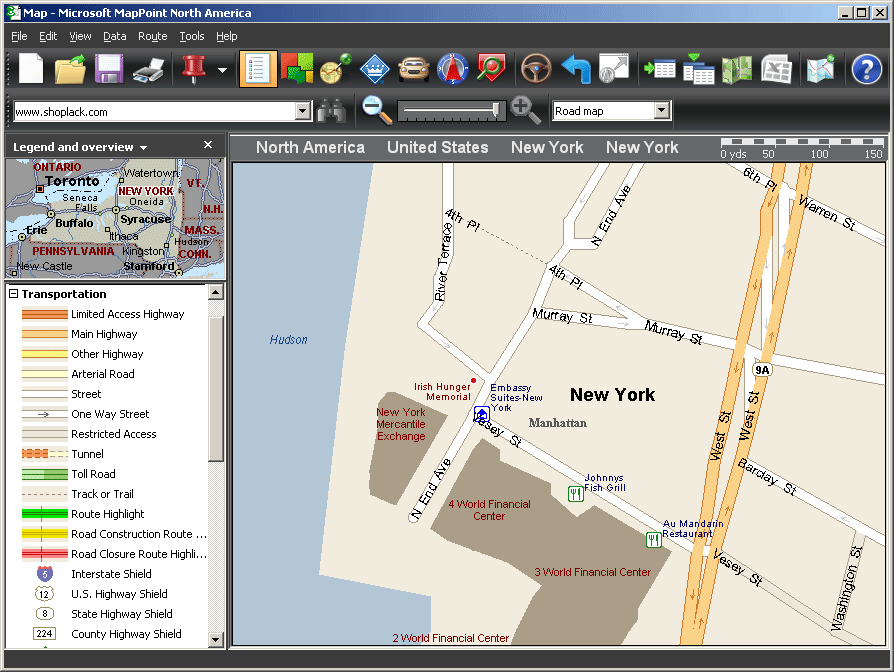The width and height of the screenshot is (894, 672).
Task: Open the Help menu
Action: [x=226, y=36]
